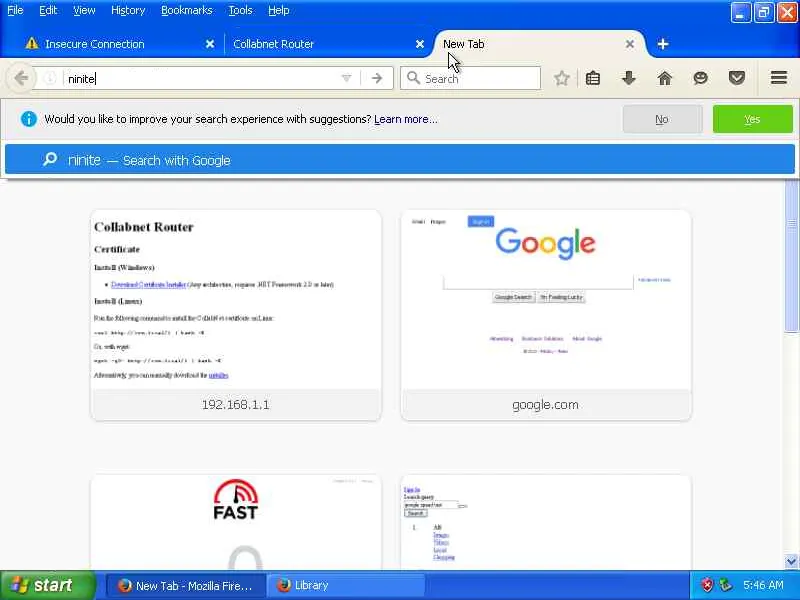Click the magnifier icon in Search box
This screenshot has width=800, height=600.
click(413, 78)
